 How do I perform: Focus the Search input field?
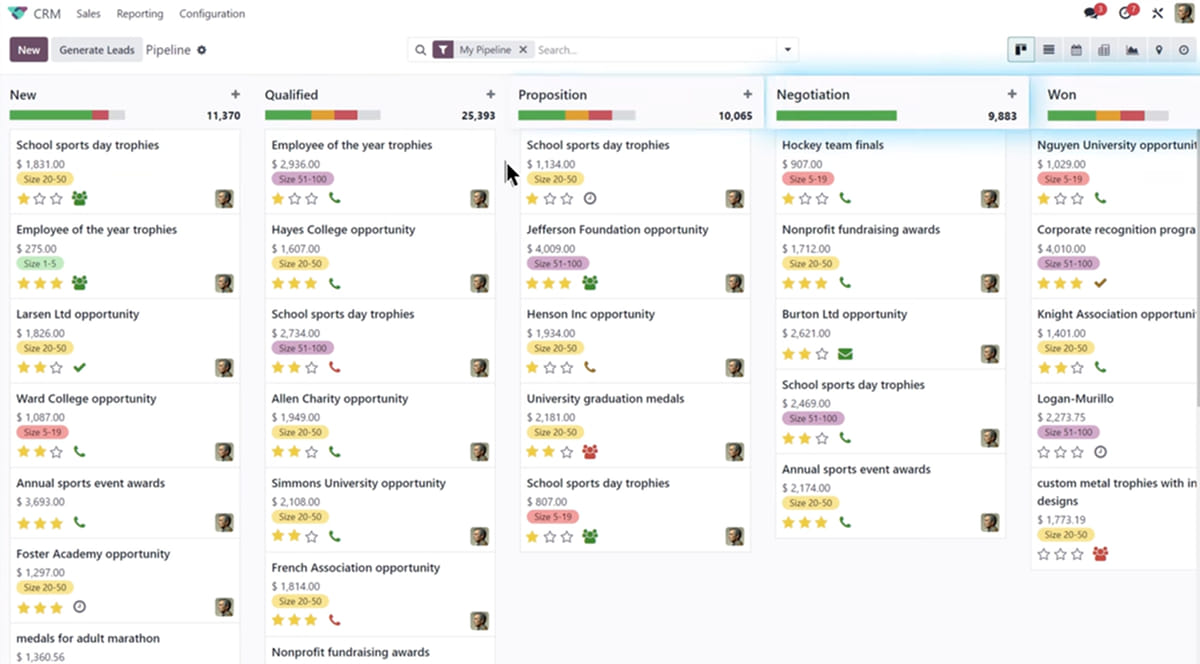click(x=655, y=50)
